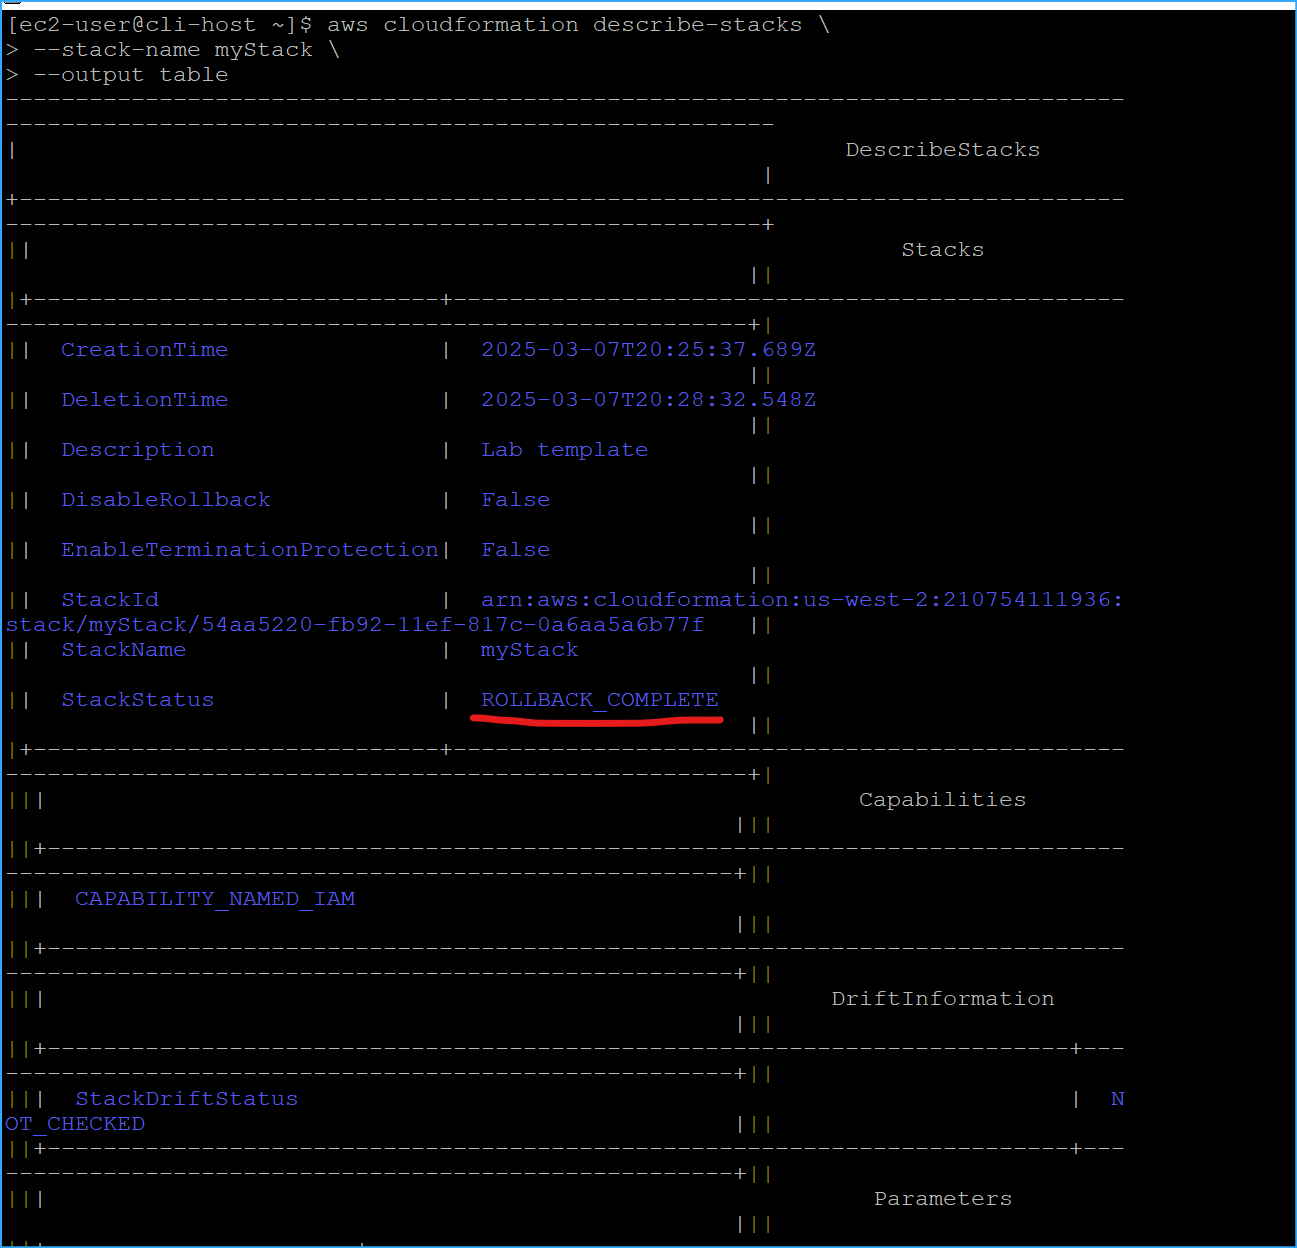Click the Stacks section title
1297x1248 pixels.
(941, 249)
